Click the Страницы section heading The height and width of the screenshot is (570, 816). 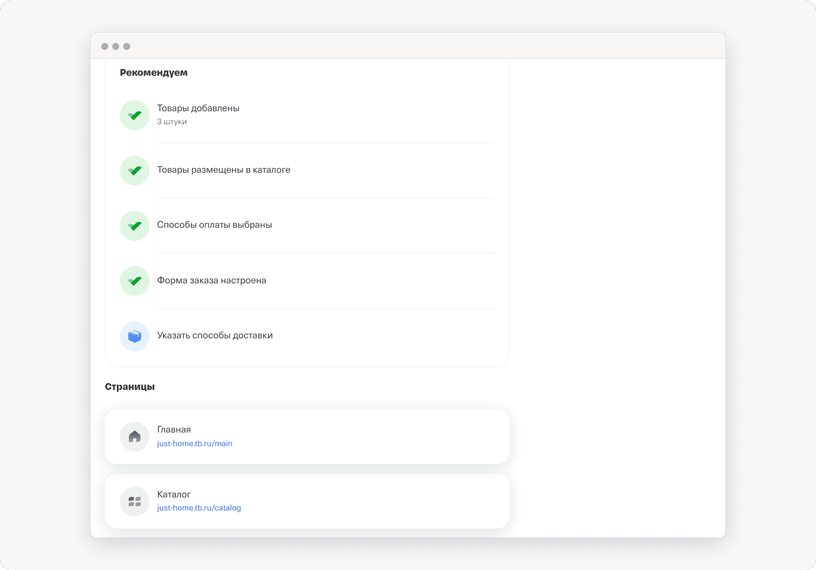130,387
